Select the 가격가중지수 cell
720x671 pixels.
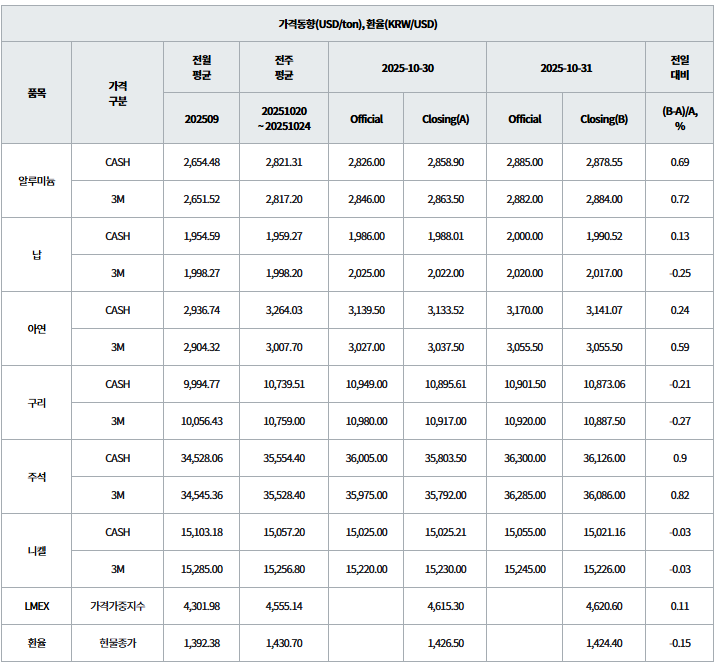117,606
